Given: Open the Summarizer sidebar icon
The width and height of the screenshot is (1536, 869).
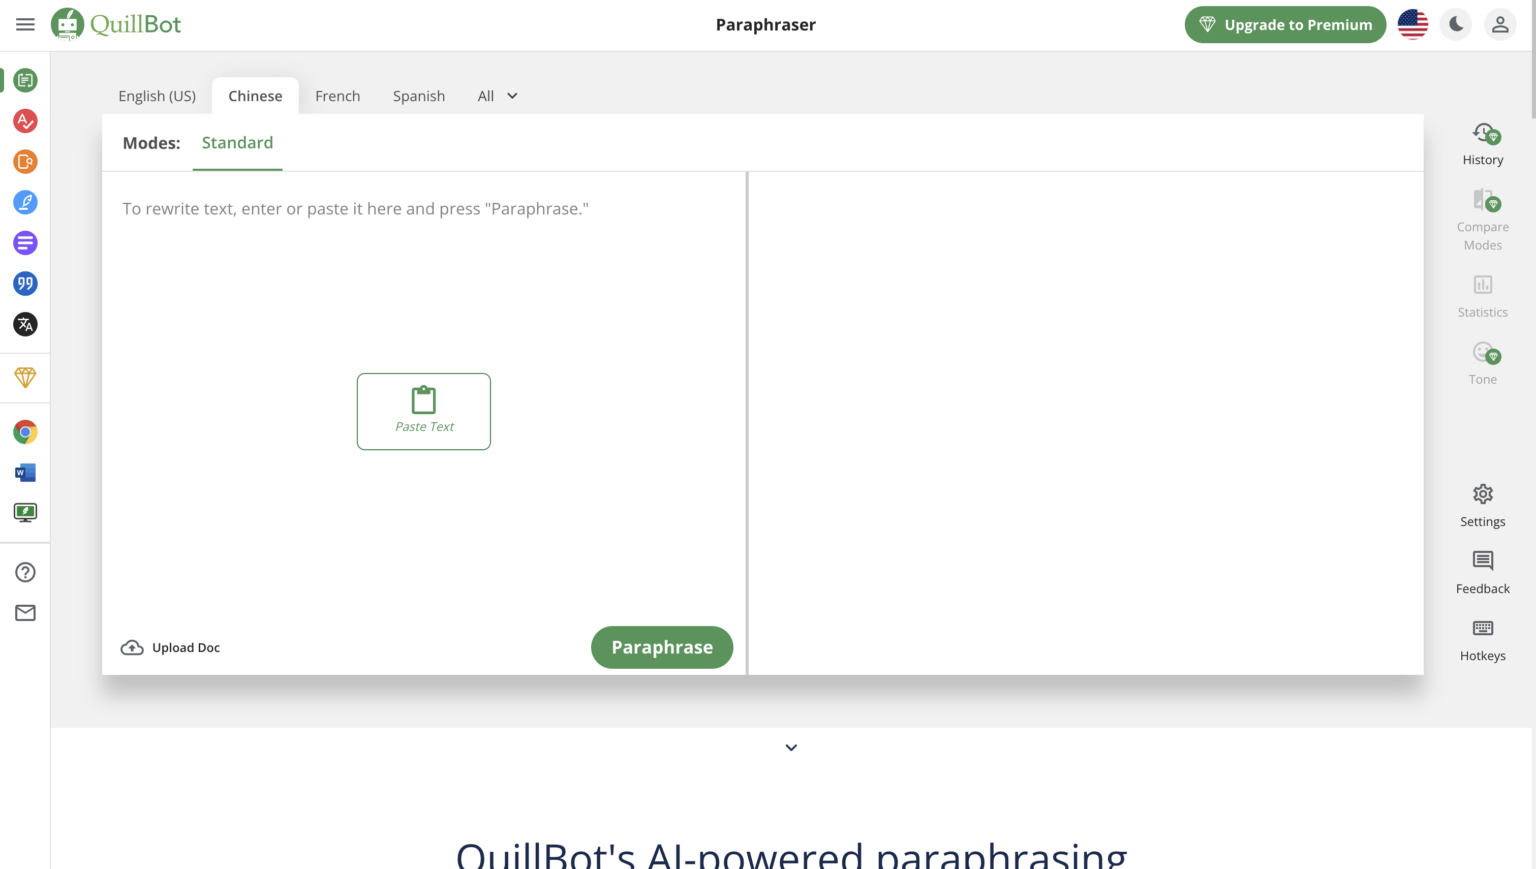Looking at the screenshot, I should [25, 243].
